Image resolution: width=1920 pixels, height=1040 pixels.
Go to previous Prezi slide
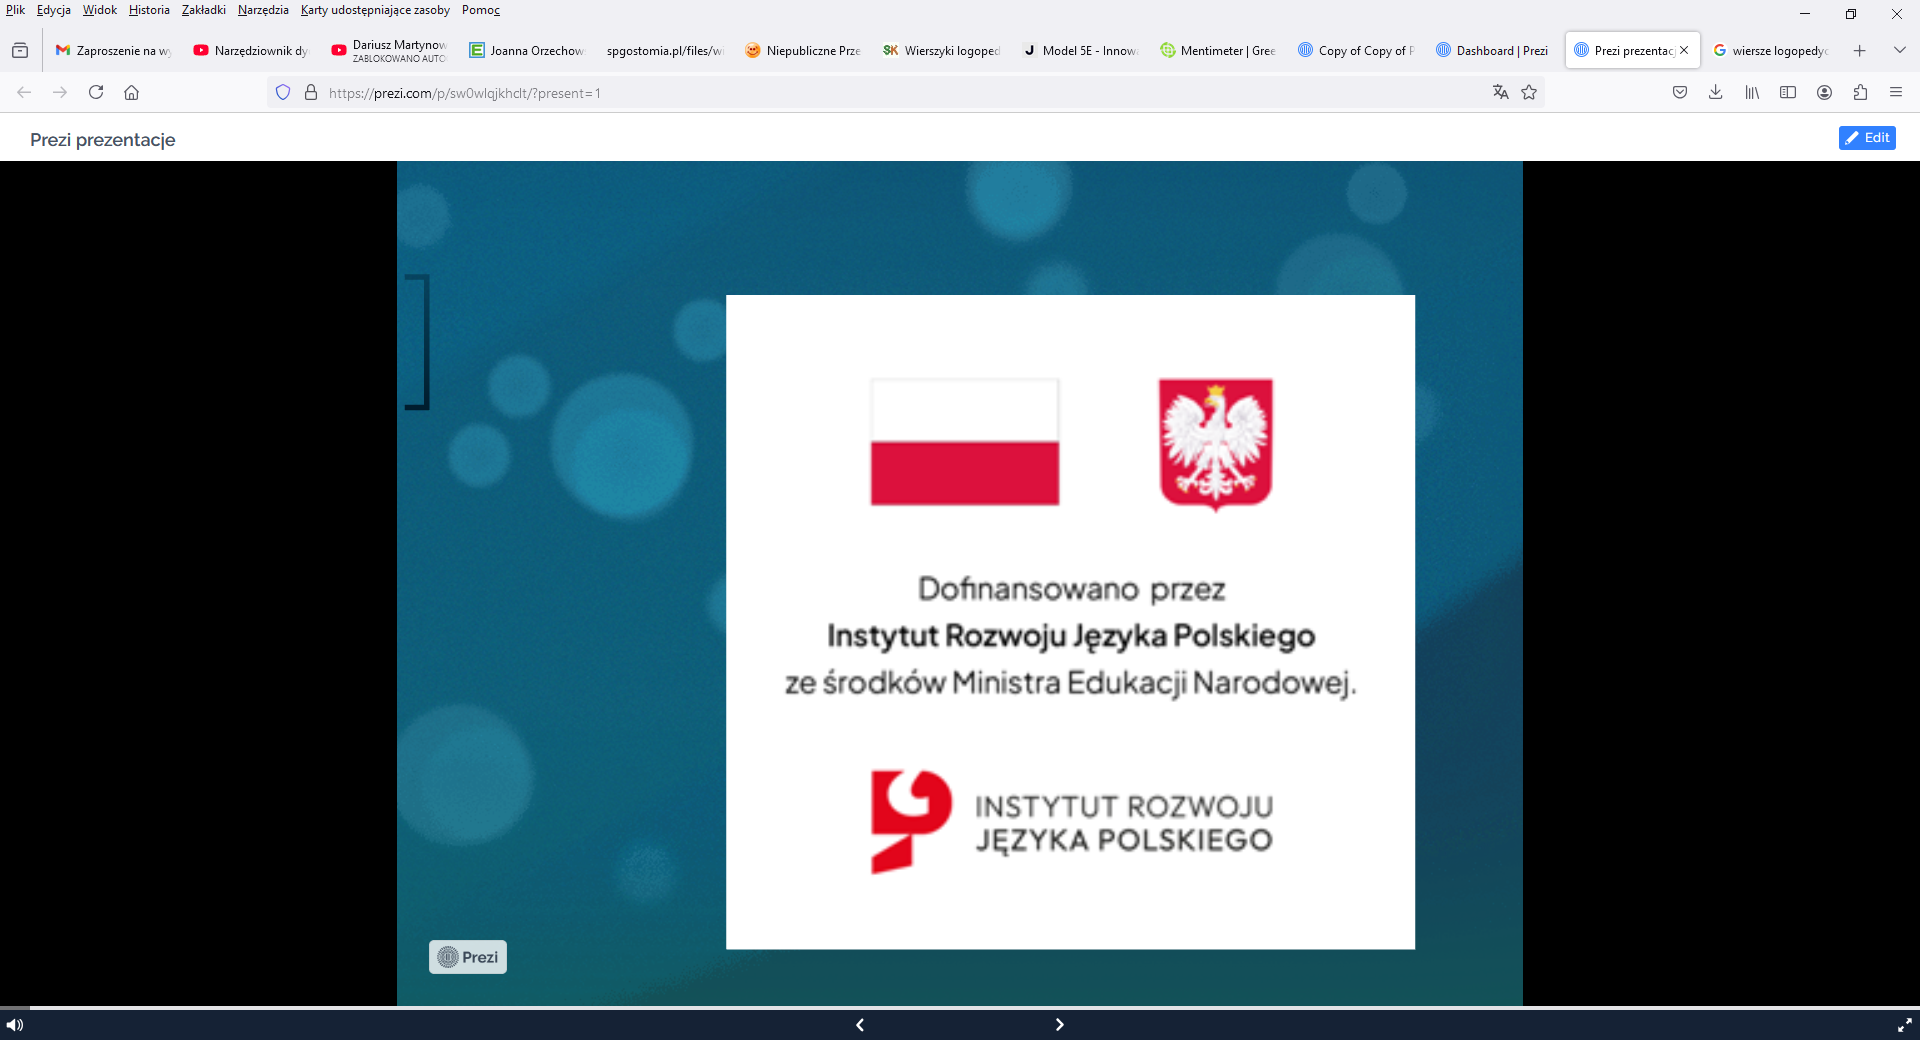point(860,1025)
